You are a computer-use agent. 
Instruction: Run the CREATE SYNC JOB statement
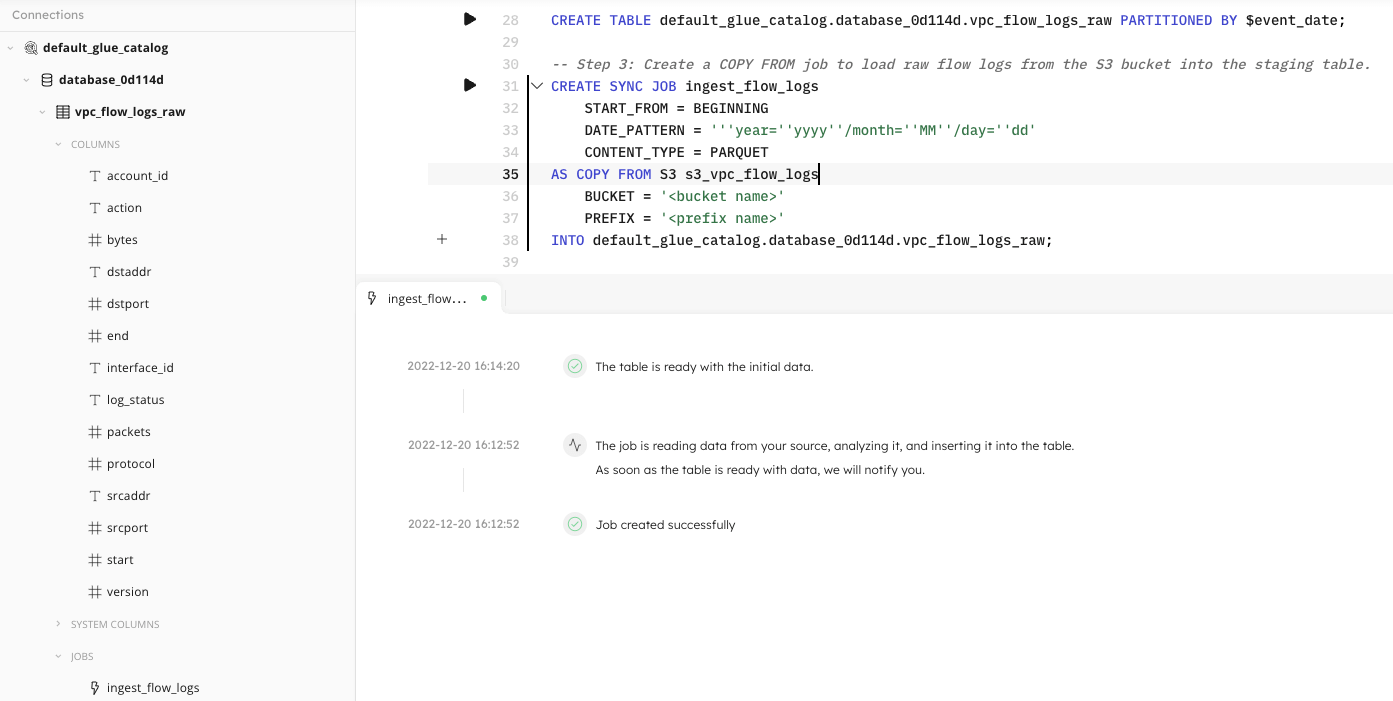pos(470,85)
